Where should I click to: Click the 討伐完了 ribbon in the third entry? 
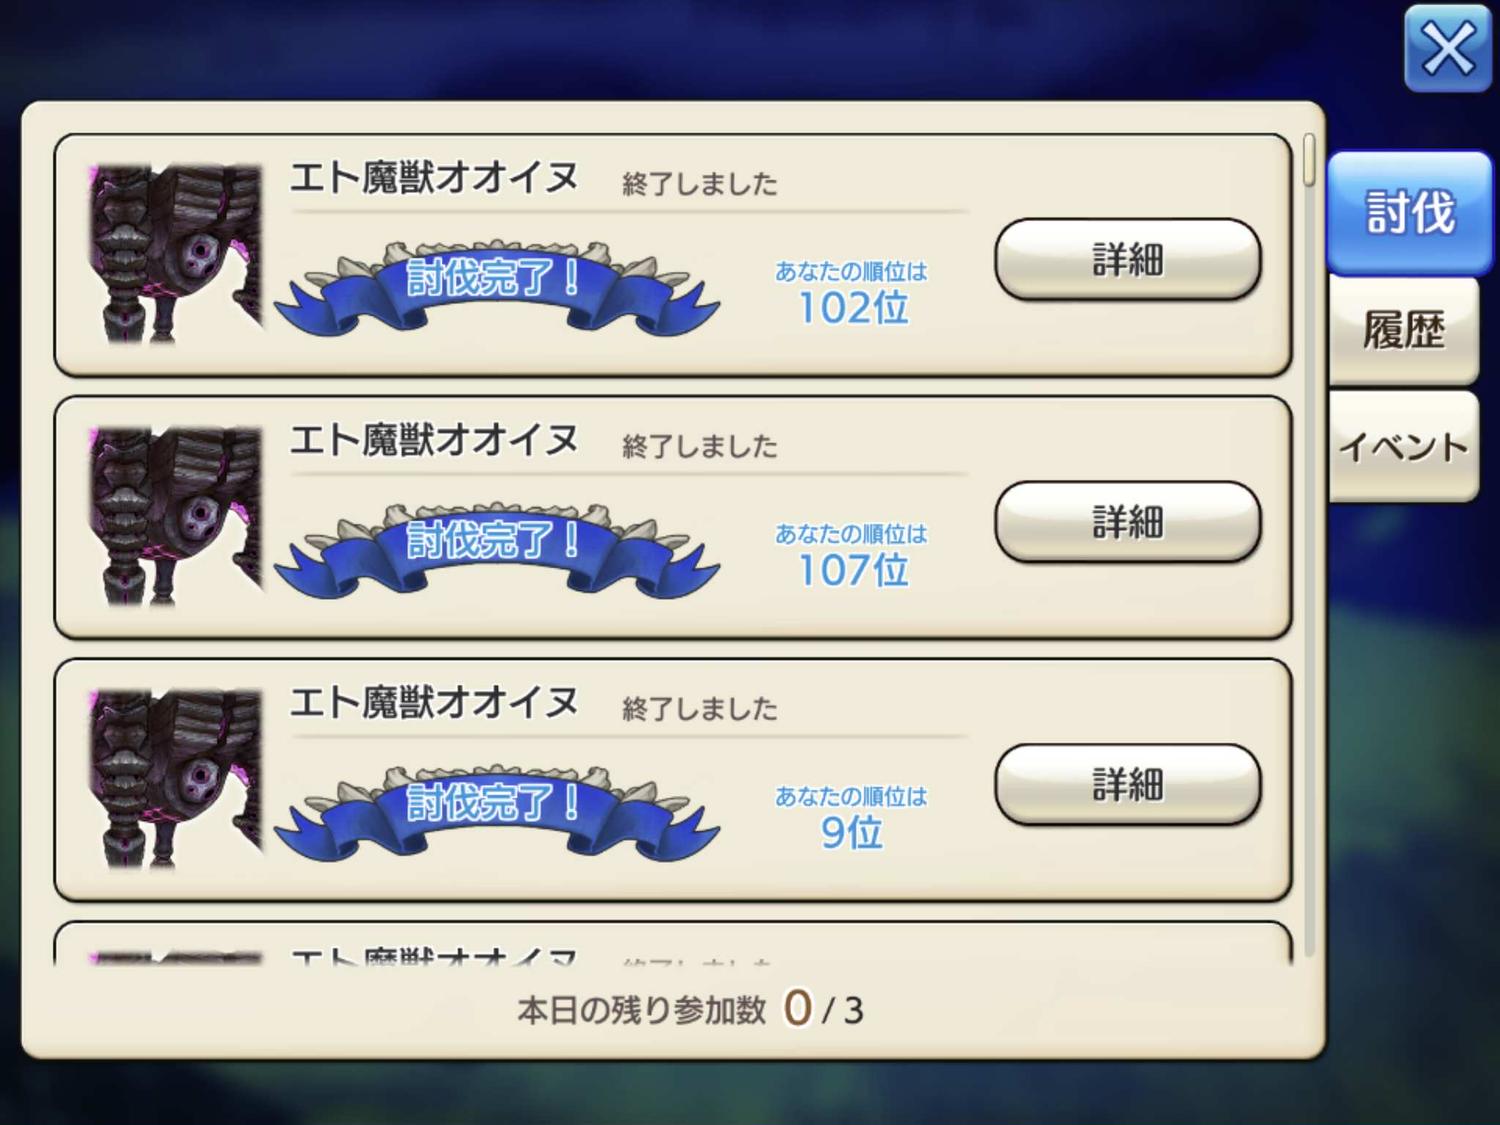click(497, 812)
